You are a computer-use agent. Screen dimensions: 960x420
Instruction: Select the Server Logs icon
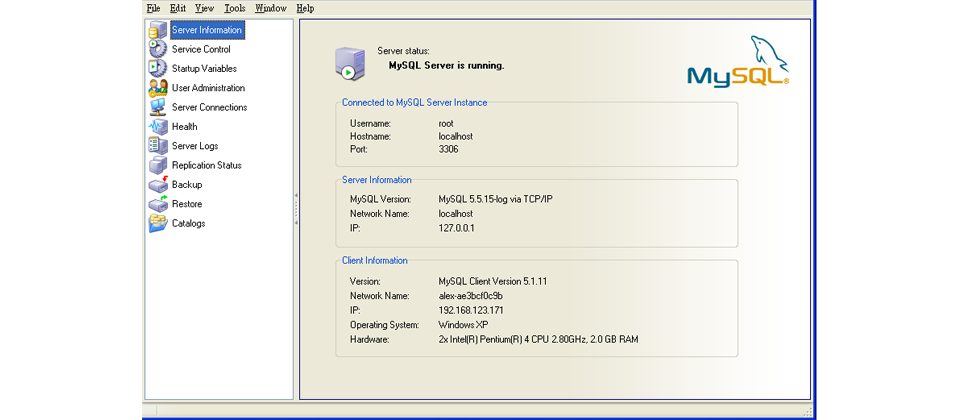pyautogui.click(x=158, y=146)
